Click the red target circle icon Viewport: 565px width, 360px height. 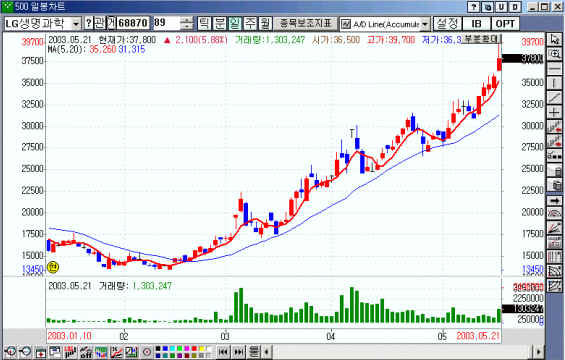[x=147, y=352]
